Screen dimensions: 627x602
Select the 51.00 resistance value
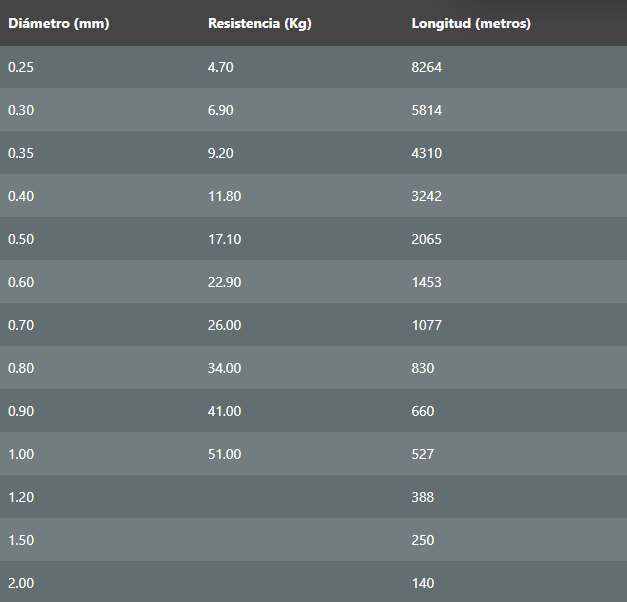point(224,454)
